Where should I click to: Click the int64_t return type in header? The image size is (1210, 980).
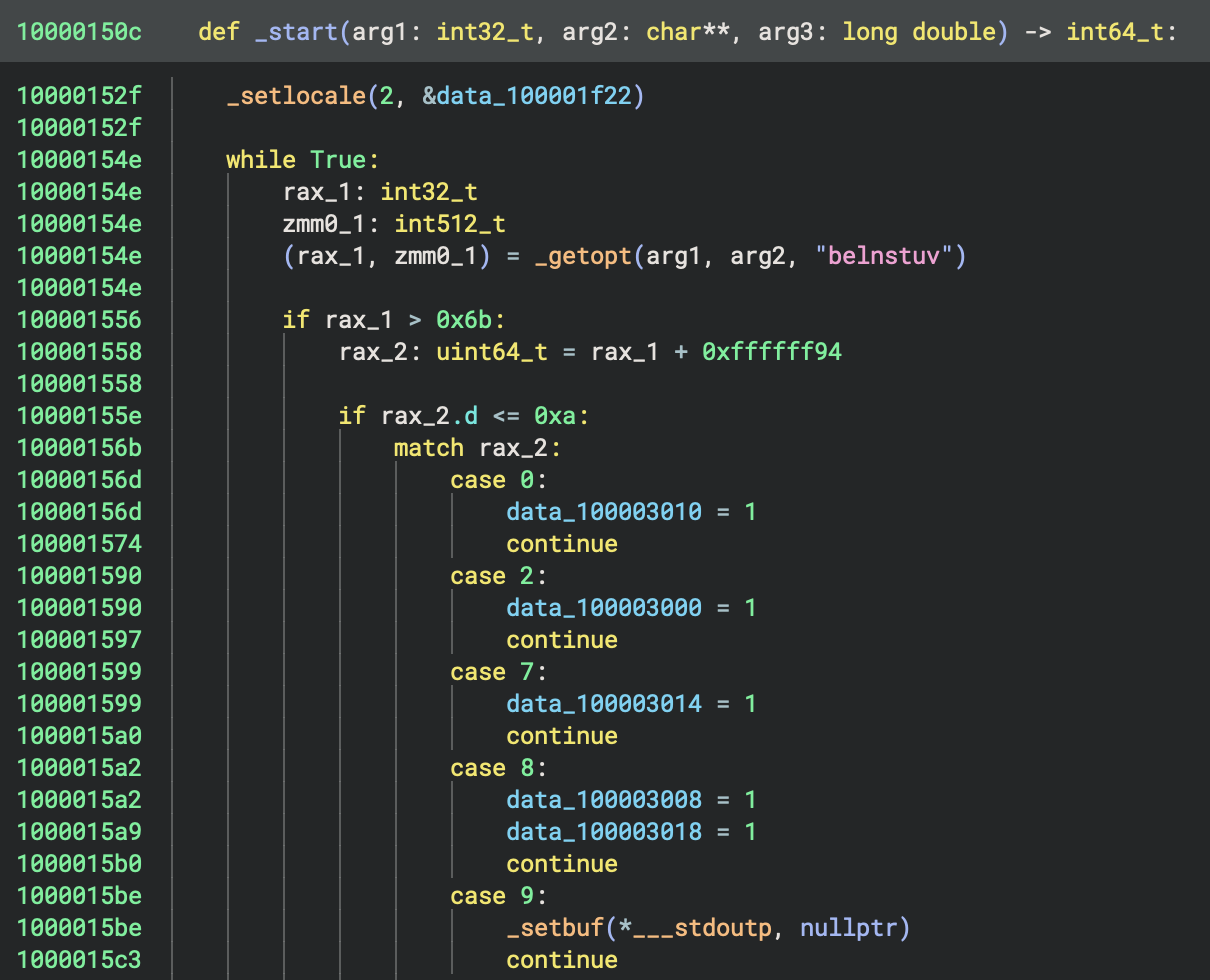tap(1114, 31)
